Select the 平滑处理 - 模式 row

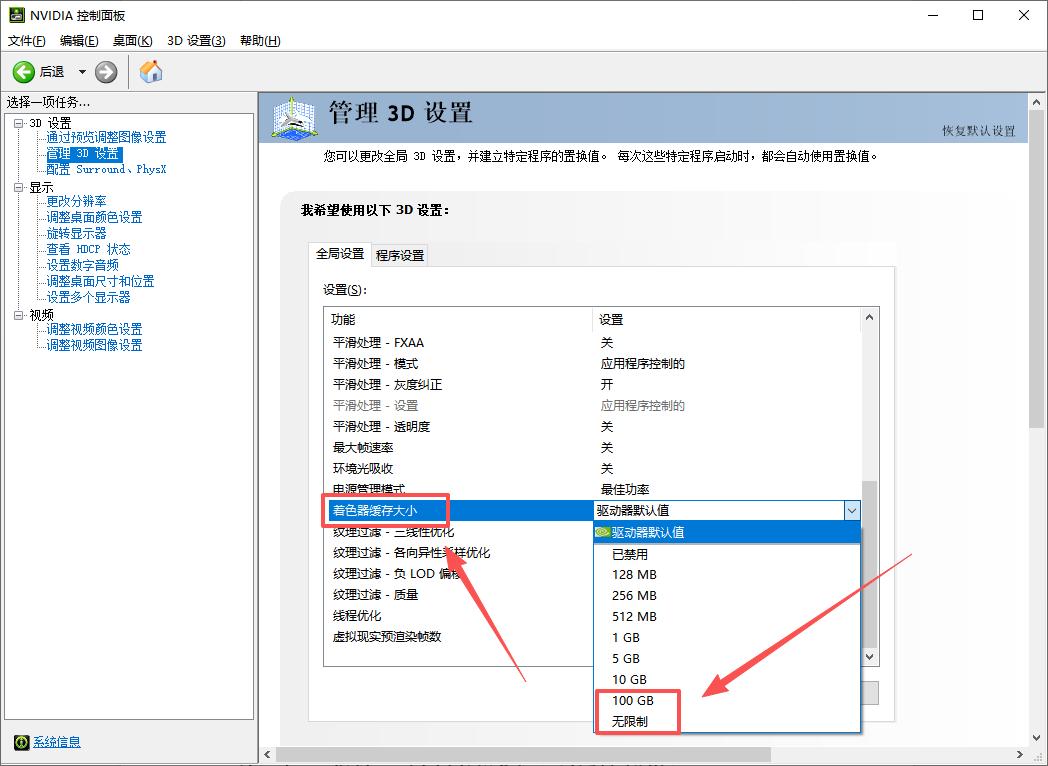click(x=594, y=364)
